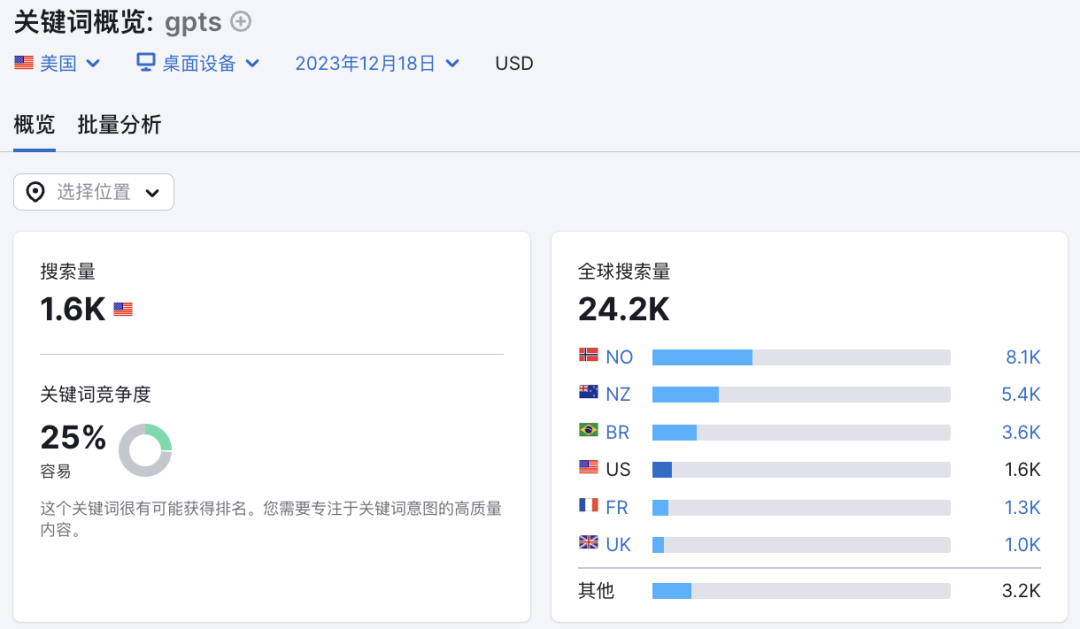Open the 桌面设备 device dropdown
This screenshot has height=629, width=1080.
tap(198, 63)
